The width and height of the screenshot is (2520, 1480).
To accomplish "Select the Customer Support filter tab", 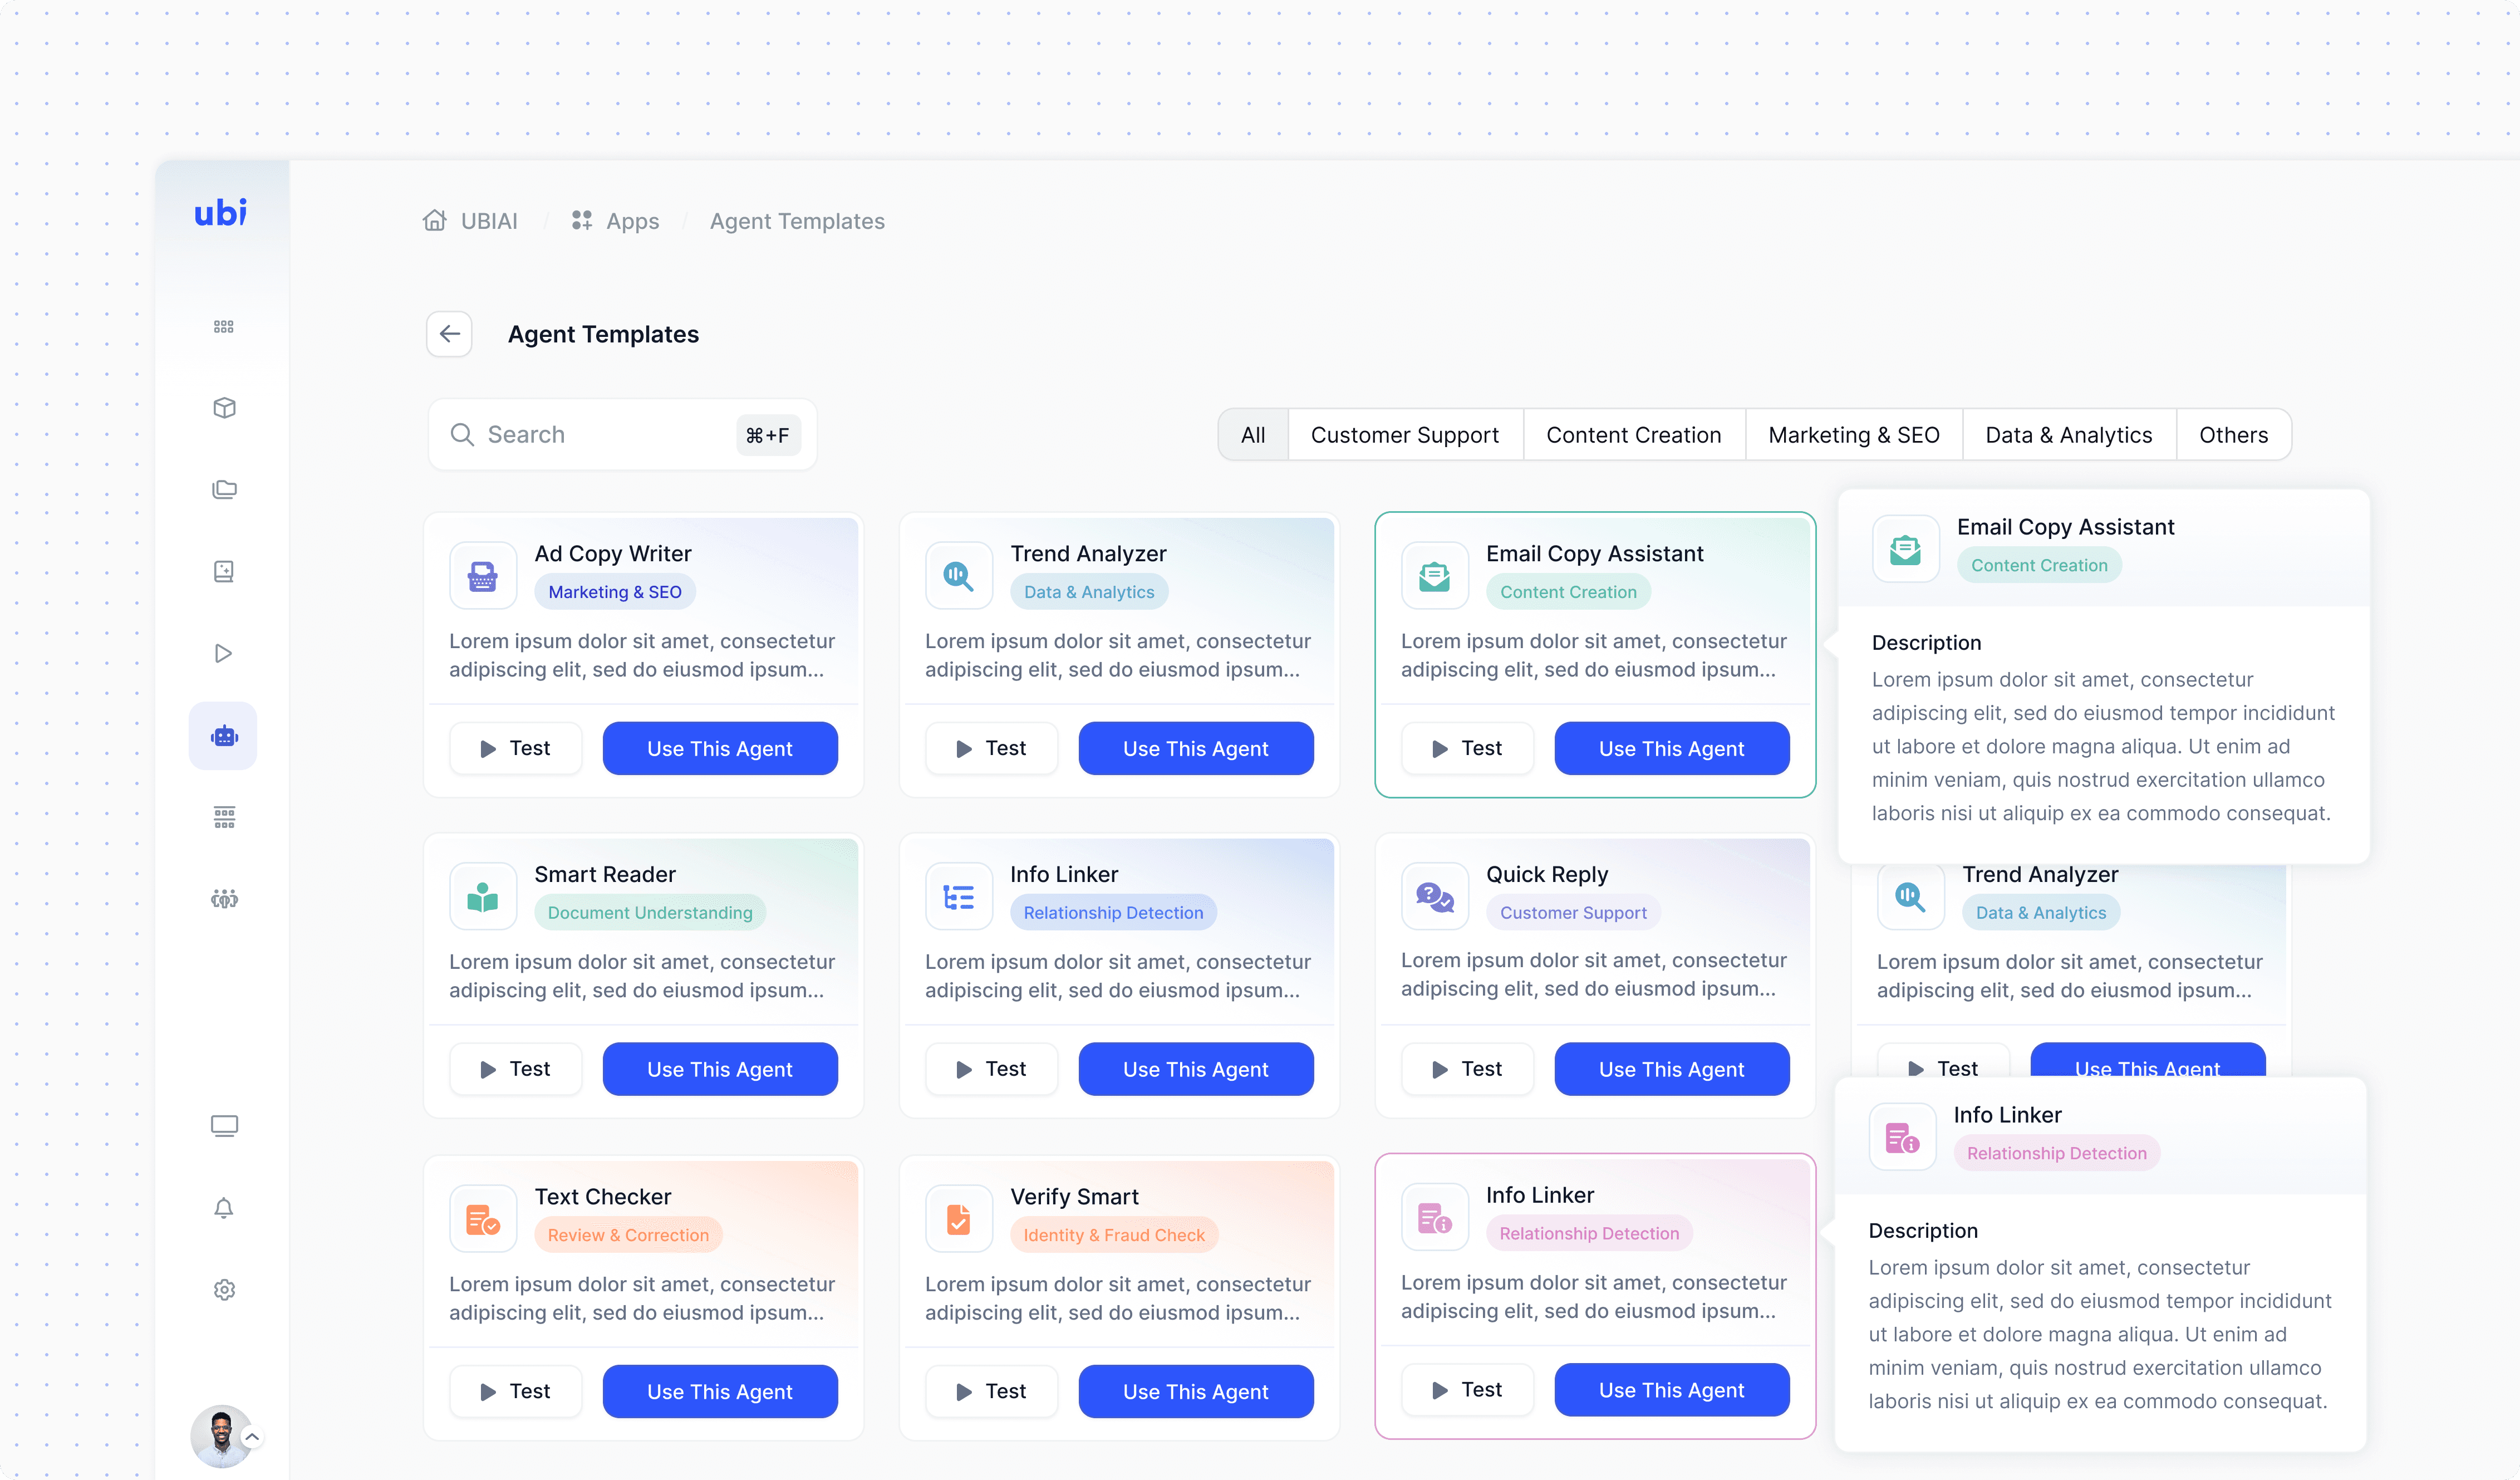I will click(x=1404, y=435).
